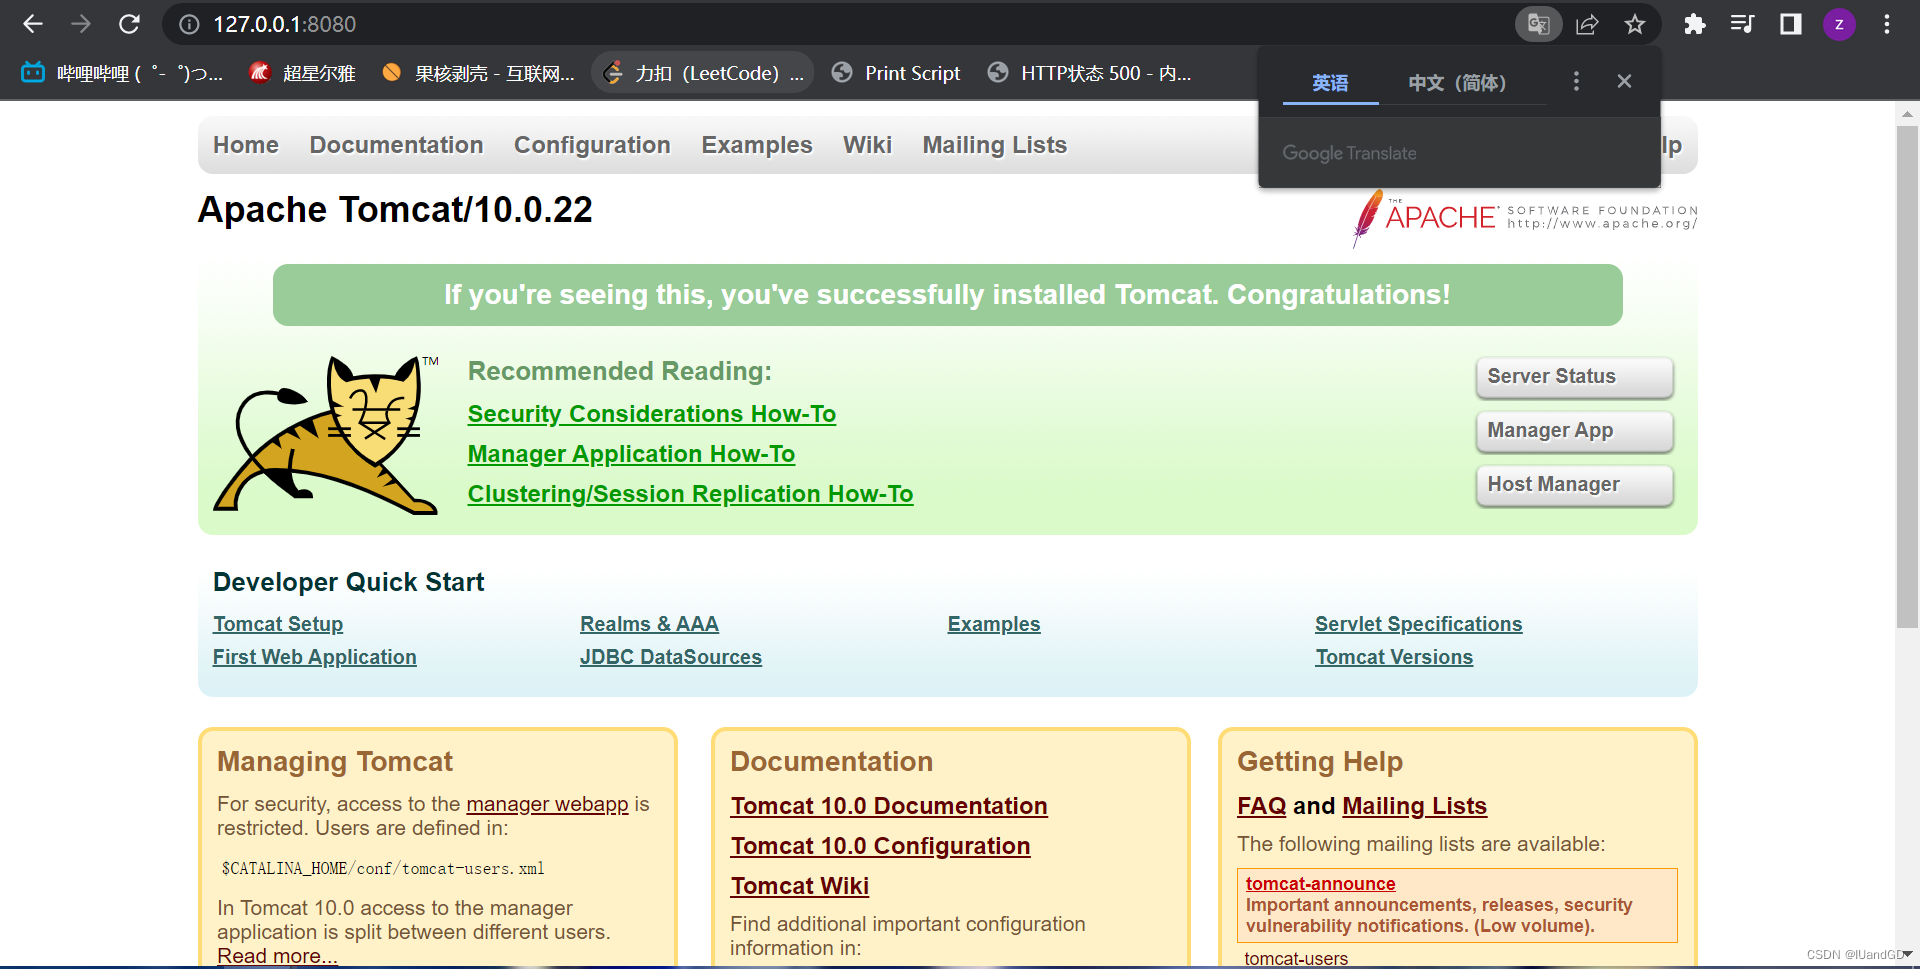Open the manager webapp link
Viewport: 1920px width, 969px height.
click(x=547, y=804)
